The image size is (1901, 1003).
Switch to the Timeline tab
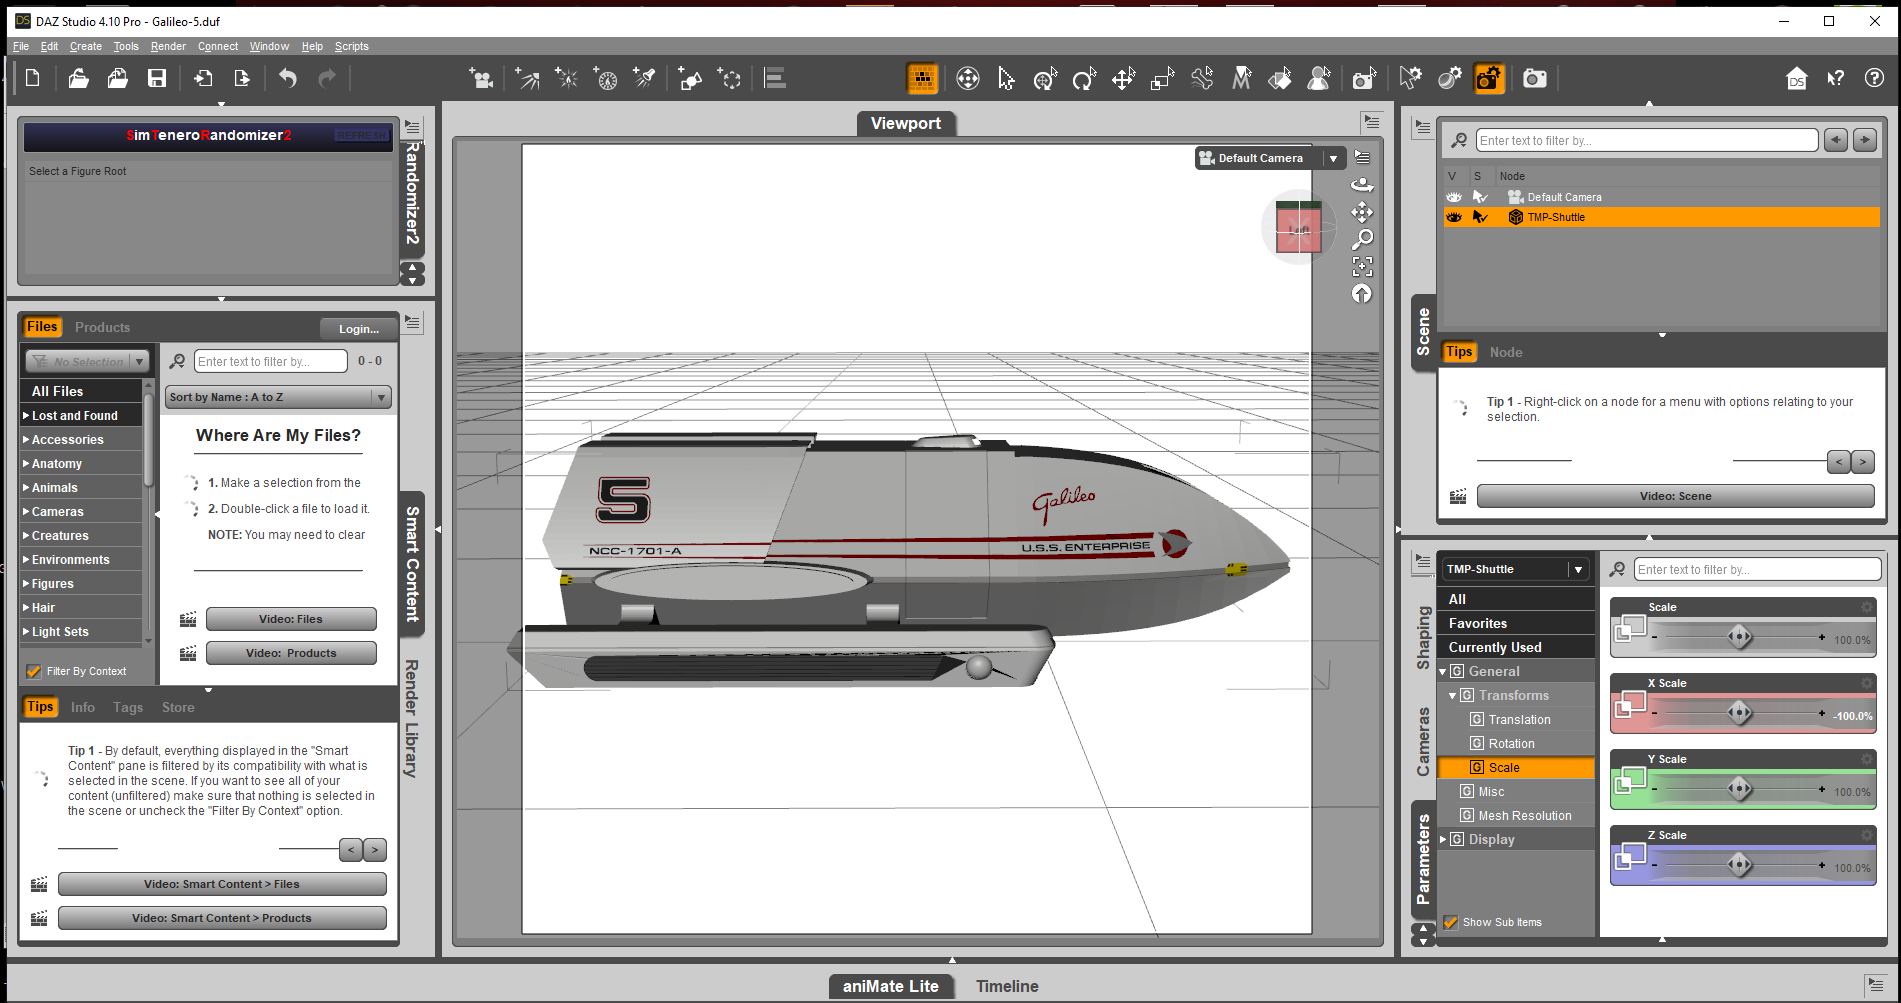point(1007,986)
